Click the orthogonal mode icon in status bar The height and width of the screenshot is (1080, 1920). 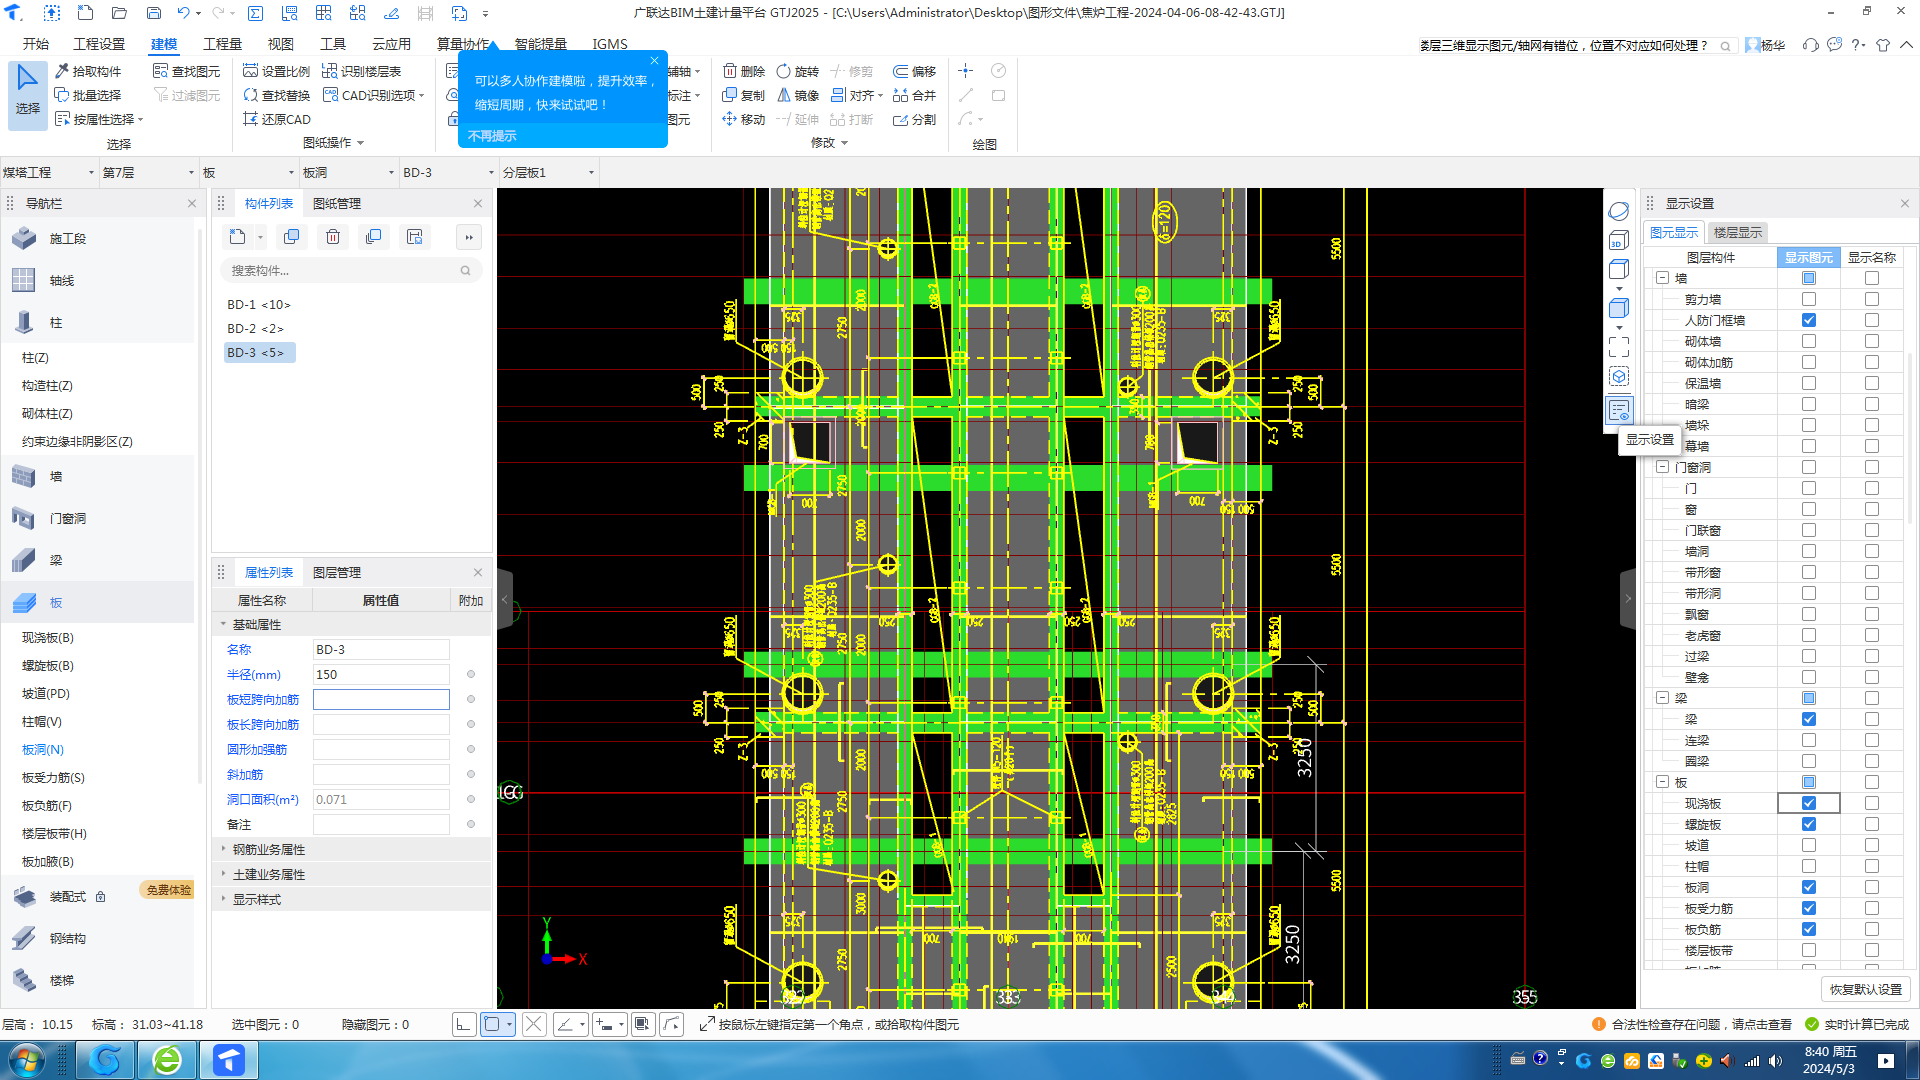(x=464, y=1024)
